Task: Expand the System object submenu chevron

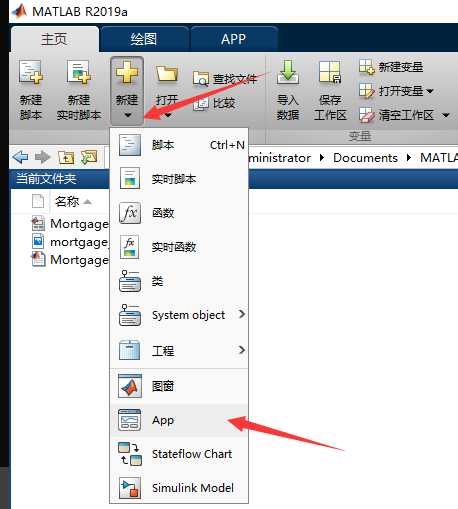Action: click(x=242, y=314)
